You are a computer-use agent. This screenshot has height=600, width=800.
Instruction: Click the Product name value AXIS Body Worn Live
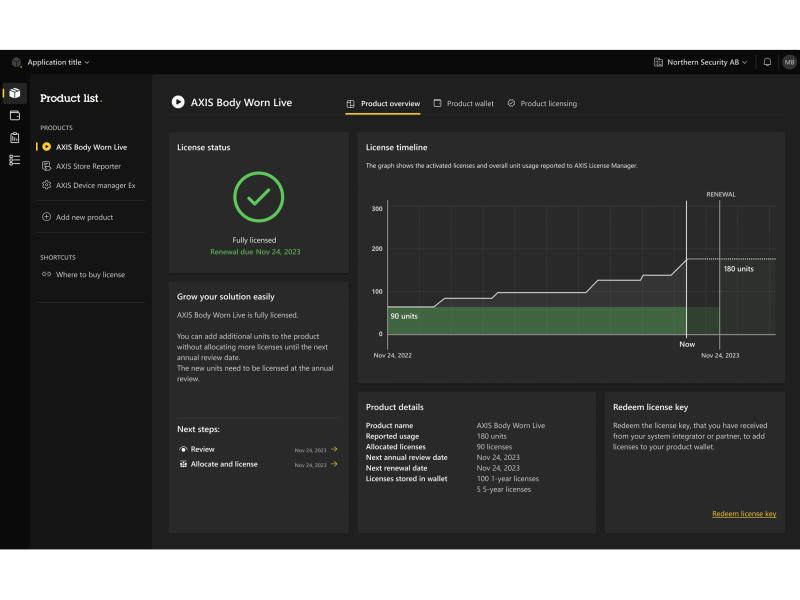tap(511, 426)
